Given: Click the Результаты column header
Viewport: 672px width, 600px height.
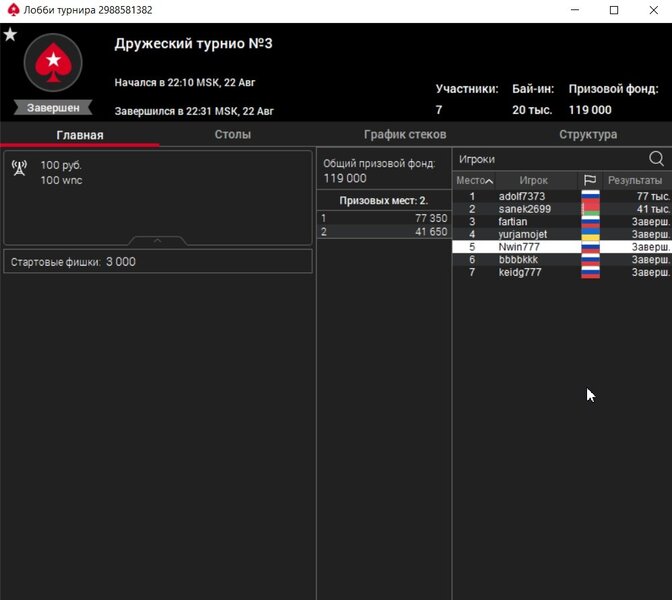Looking at the screenshot, I should 636,180.
